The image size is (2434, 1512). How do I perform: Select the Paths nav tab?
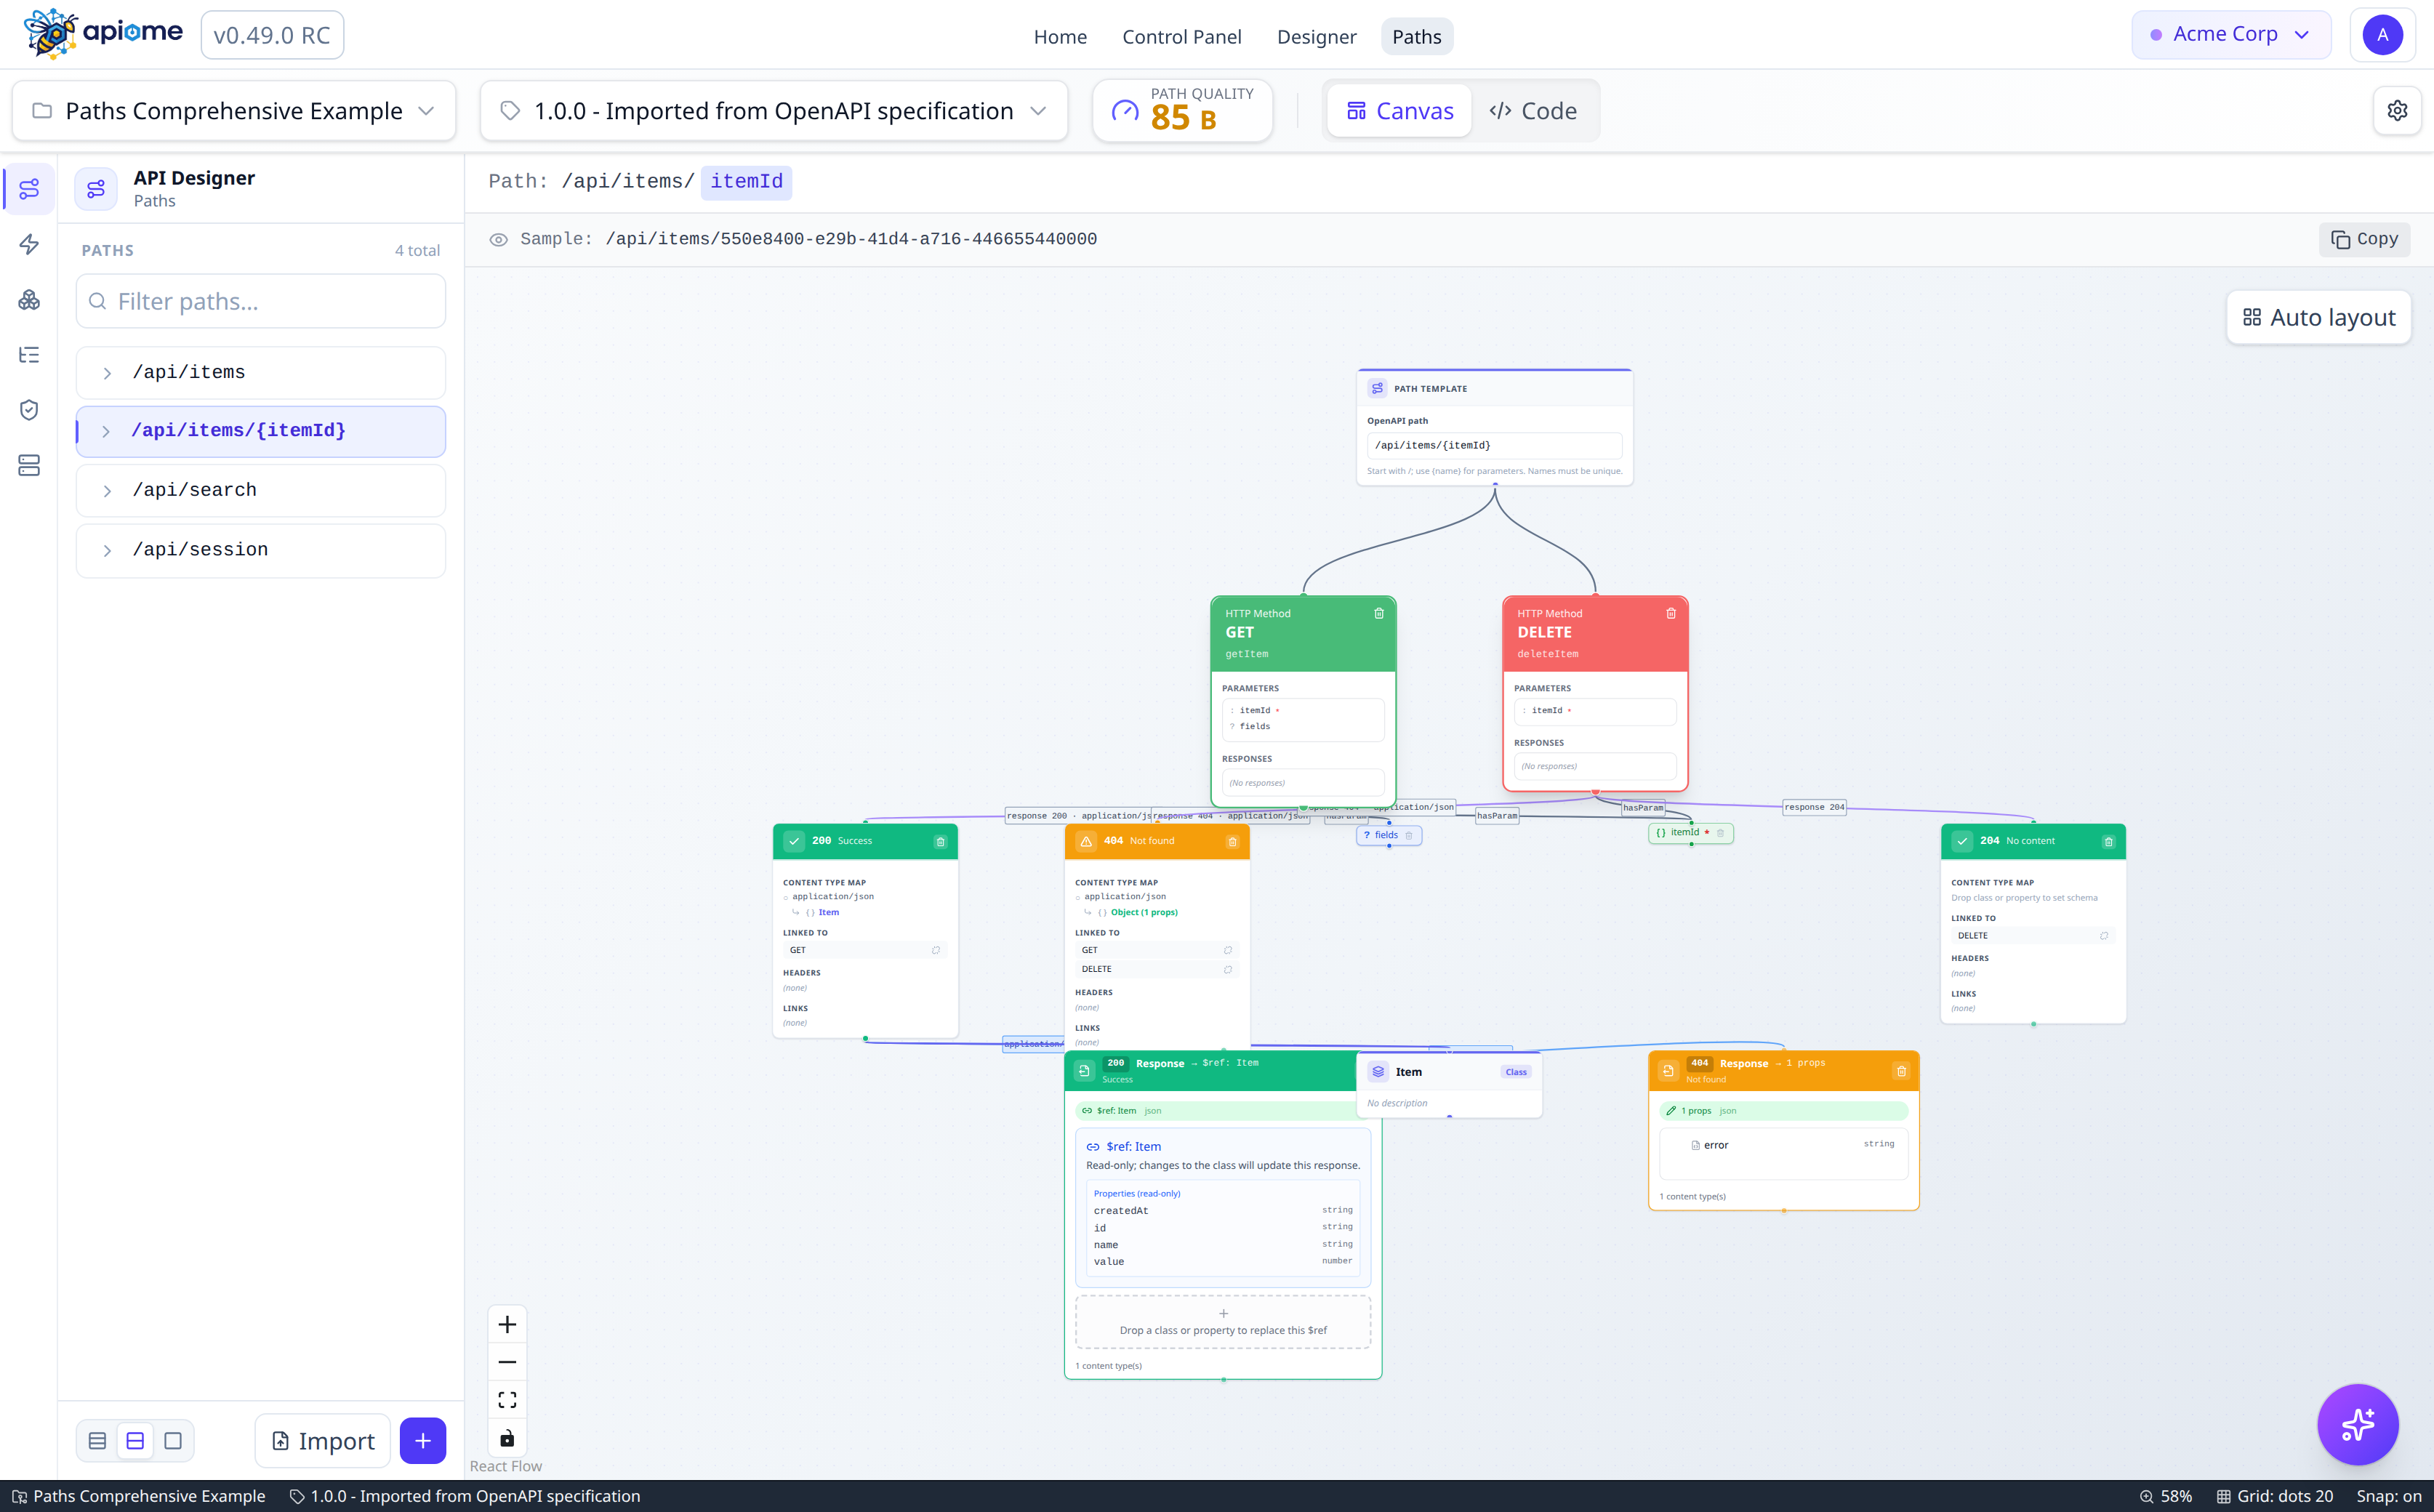(x=1416, y=36)
